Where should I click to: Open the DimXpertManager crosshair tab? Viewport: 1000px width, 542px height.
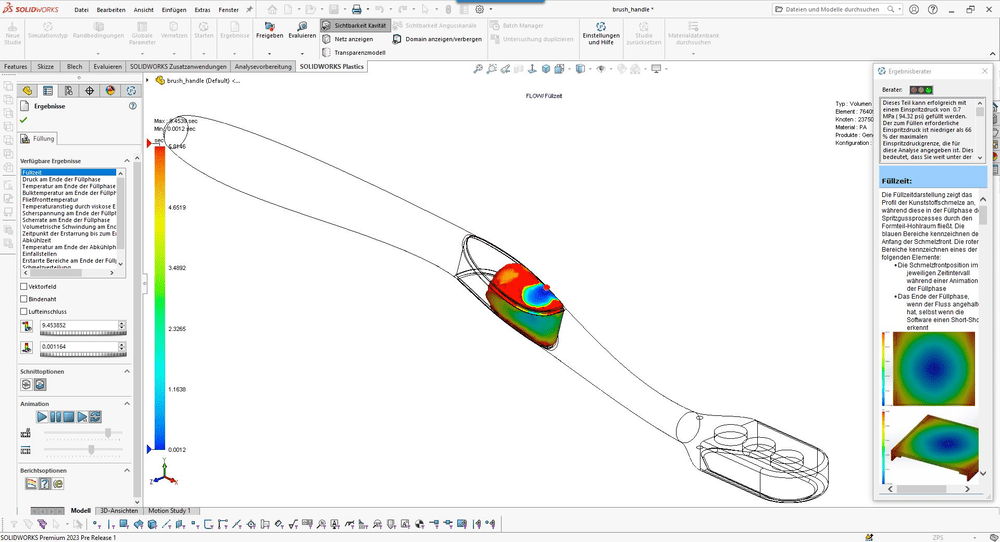[x=89, y=91]
